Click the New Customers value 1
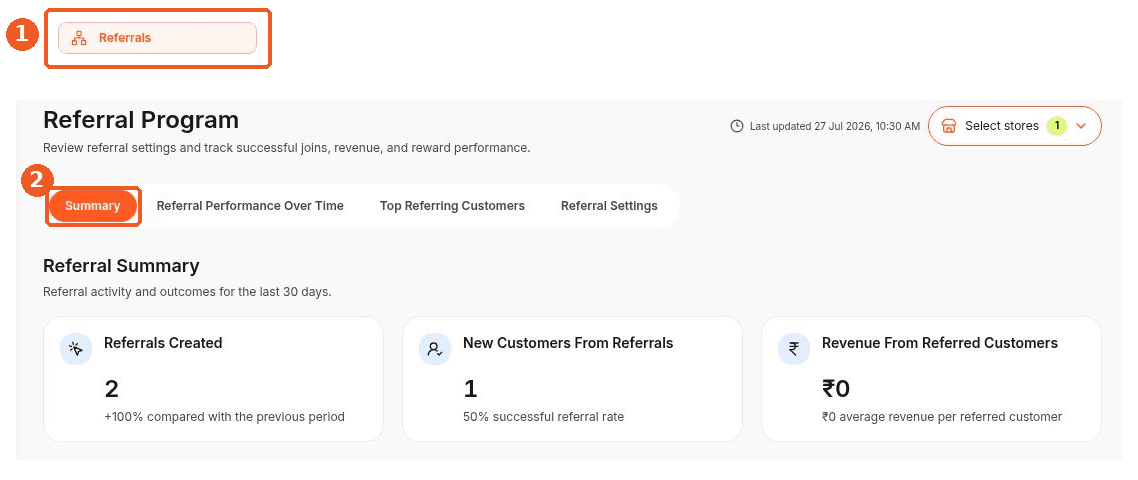The width and height of the screenshot is (1138, 480). (470, 390)
